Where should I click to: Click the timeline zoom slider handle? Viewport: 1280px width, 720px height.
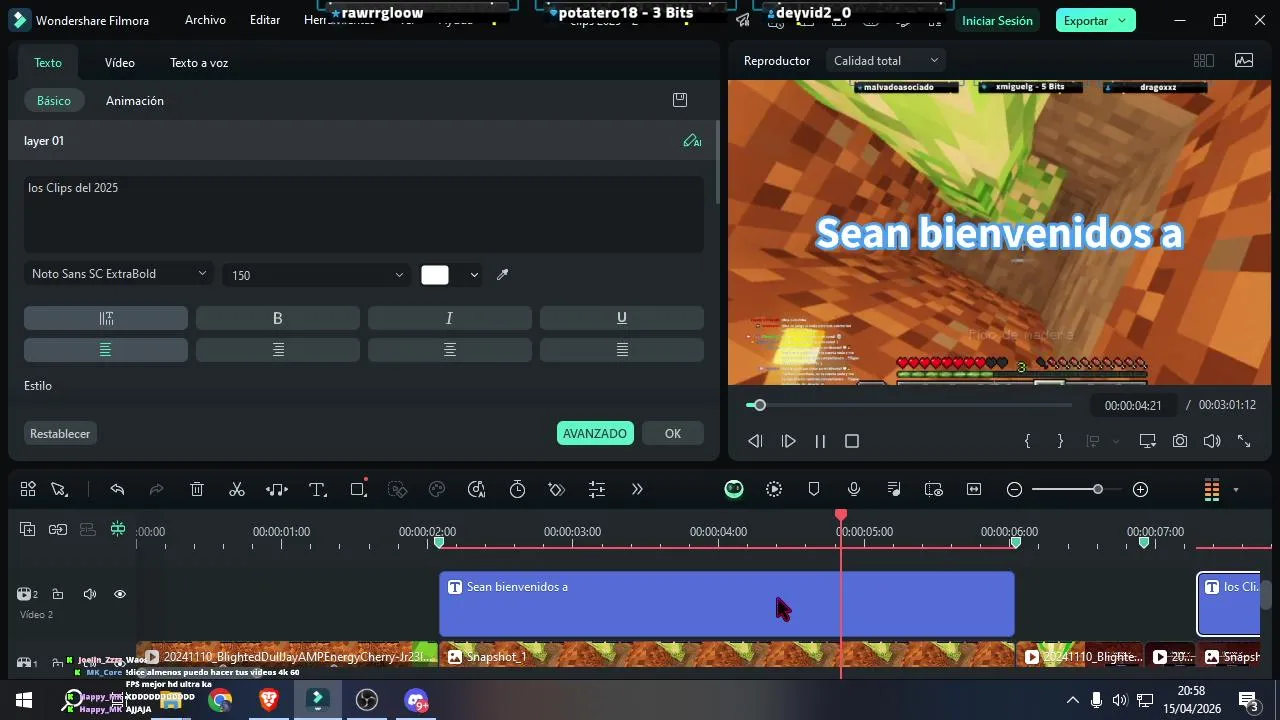tap(1098, 489)
